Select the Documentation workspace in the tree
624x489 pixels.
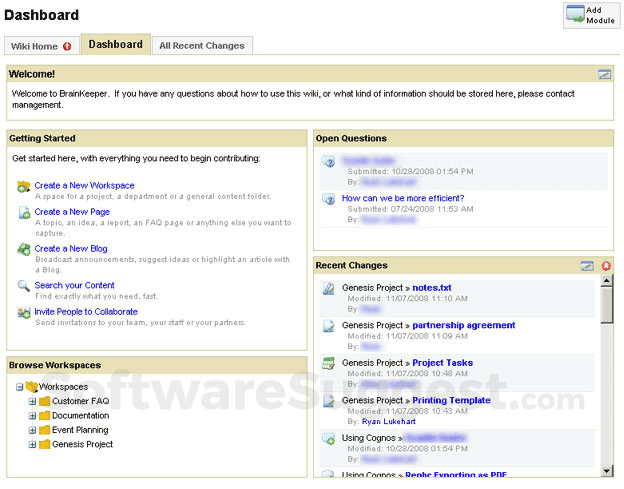[x=80, y=416]
